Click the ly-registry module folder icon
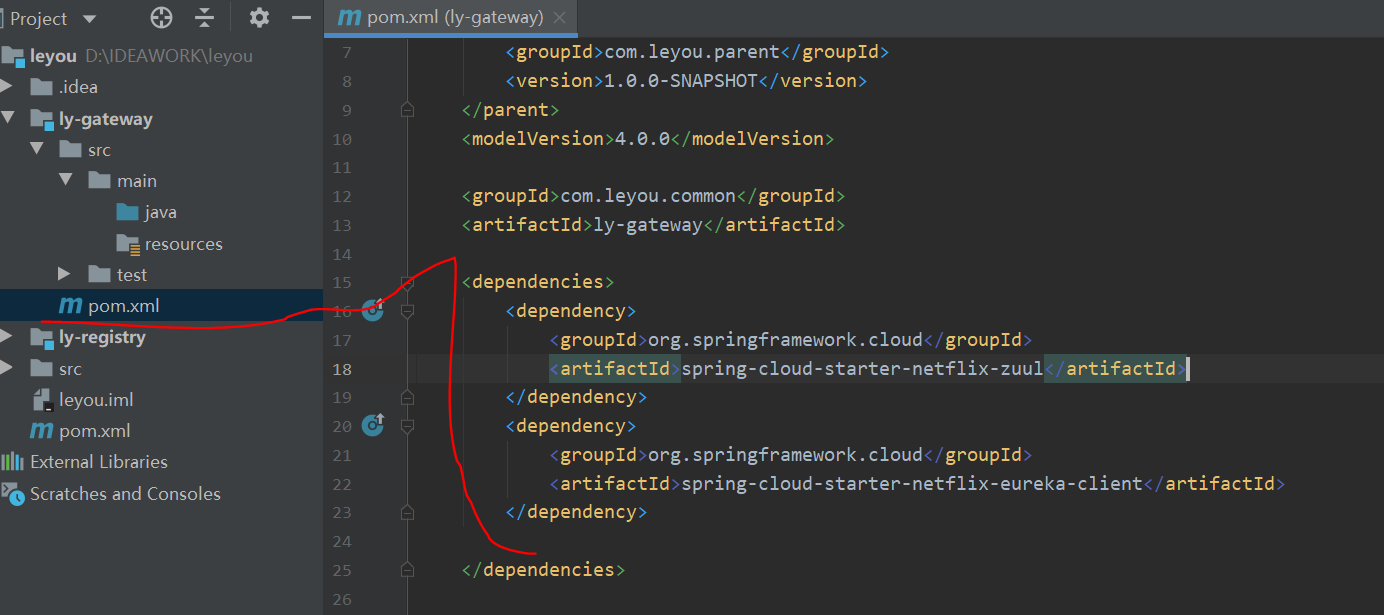Viewport: 1384px width, 615px height. (42, 338)
